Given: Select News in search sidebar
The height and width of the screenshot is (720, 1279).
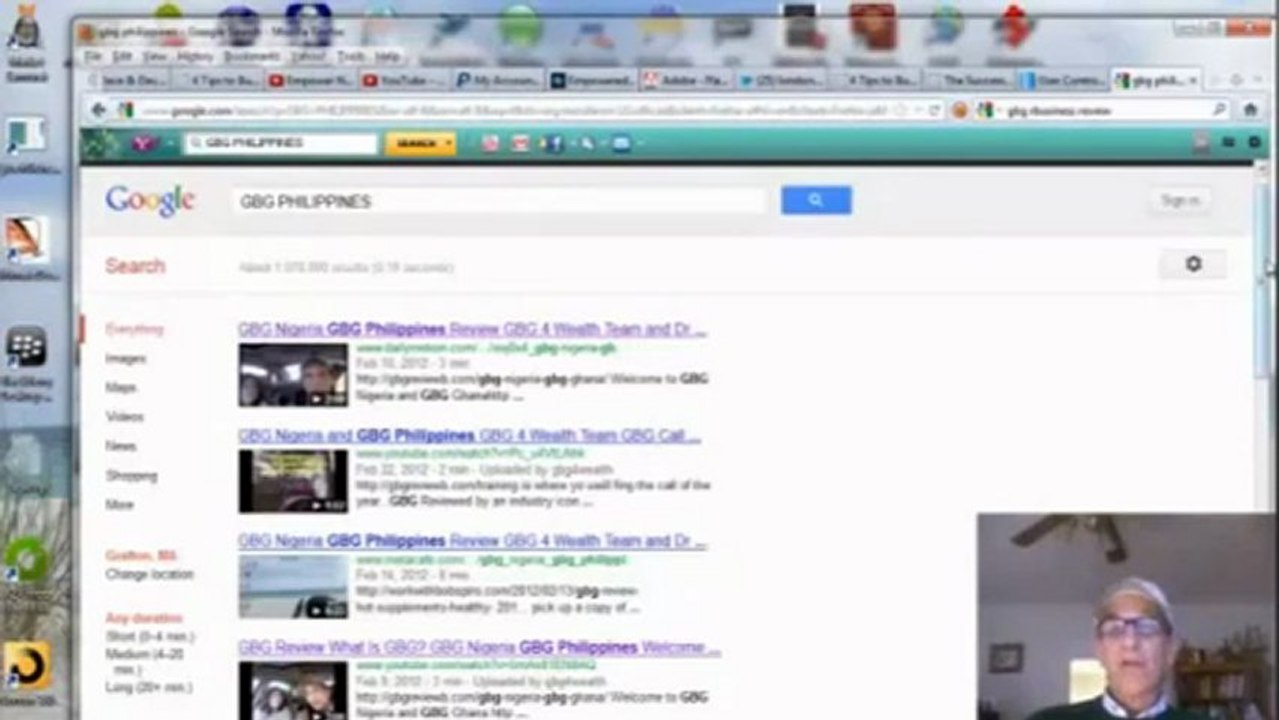Looking at the screenshot, I should coord(120,446).
